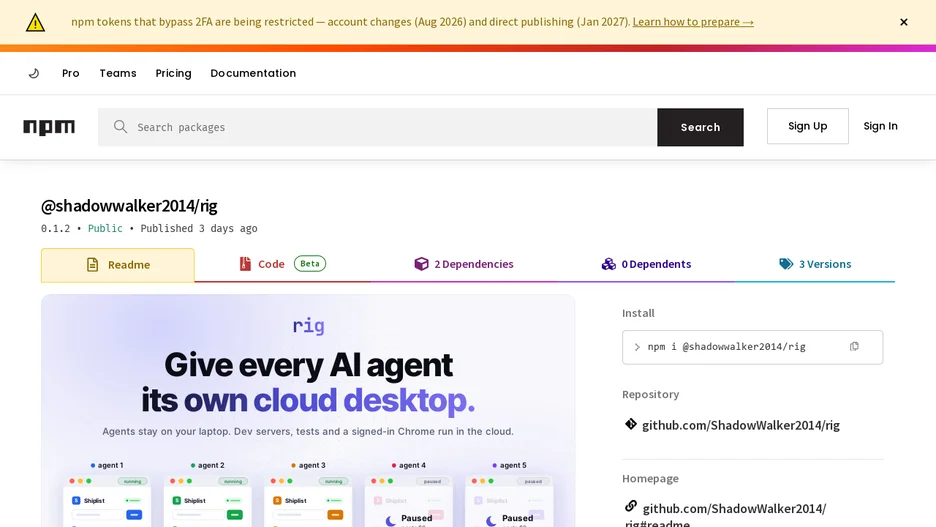Click the Dependencies cube icon
936x527 pixels.
421,264
